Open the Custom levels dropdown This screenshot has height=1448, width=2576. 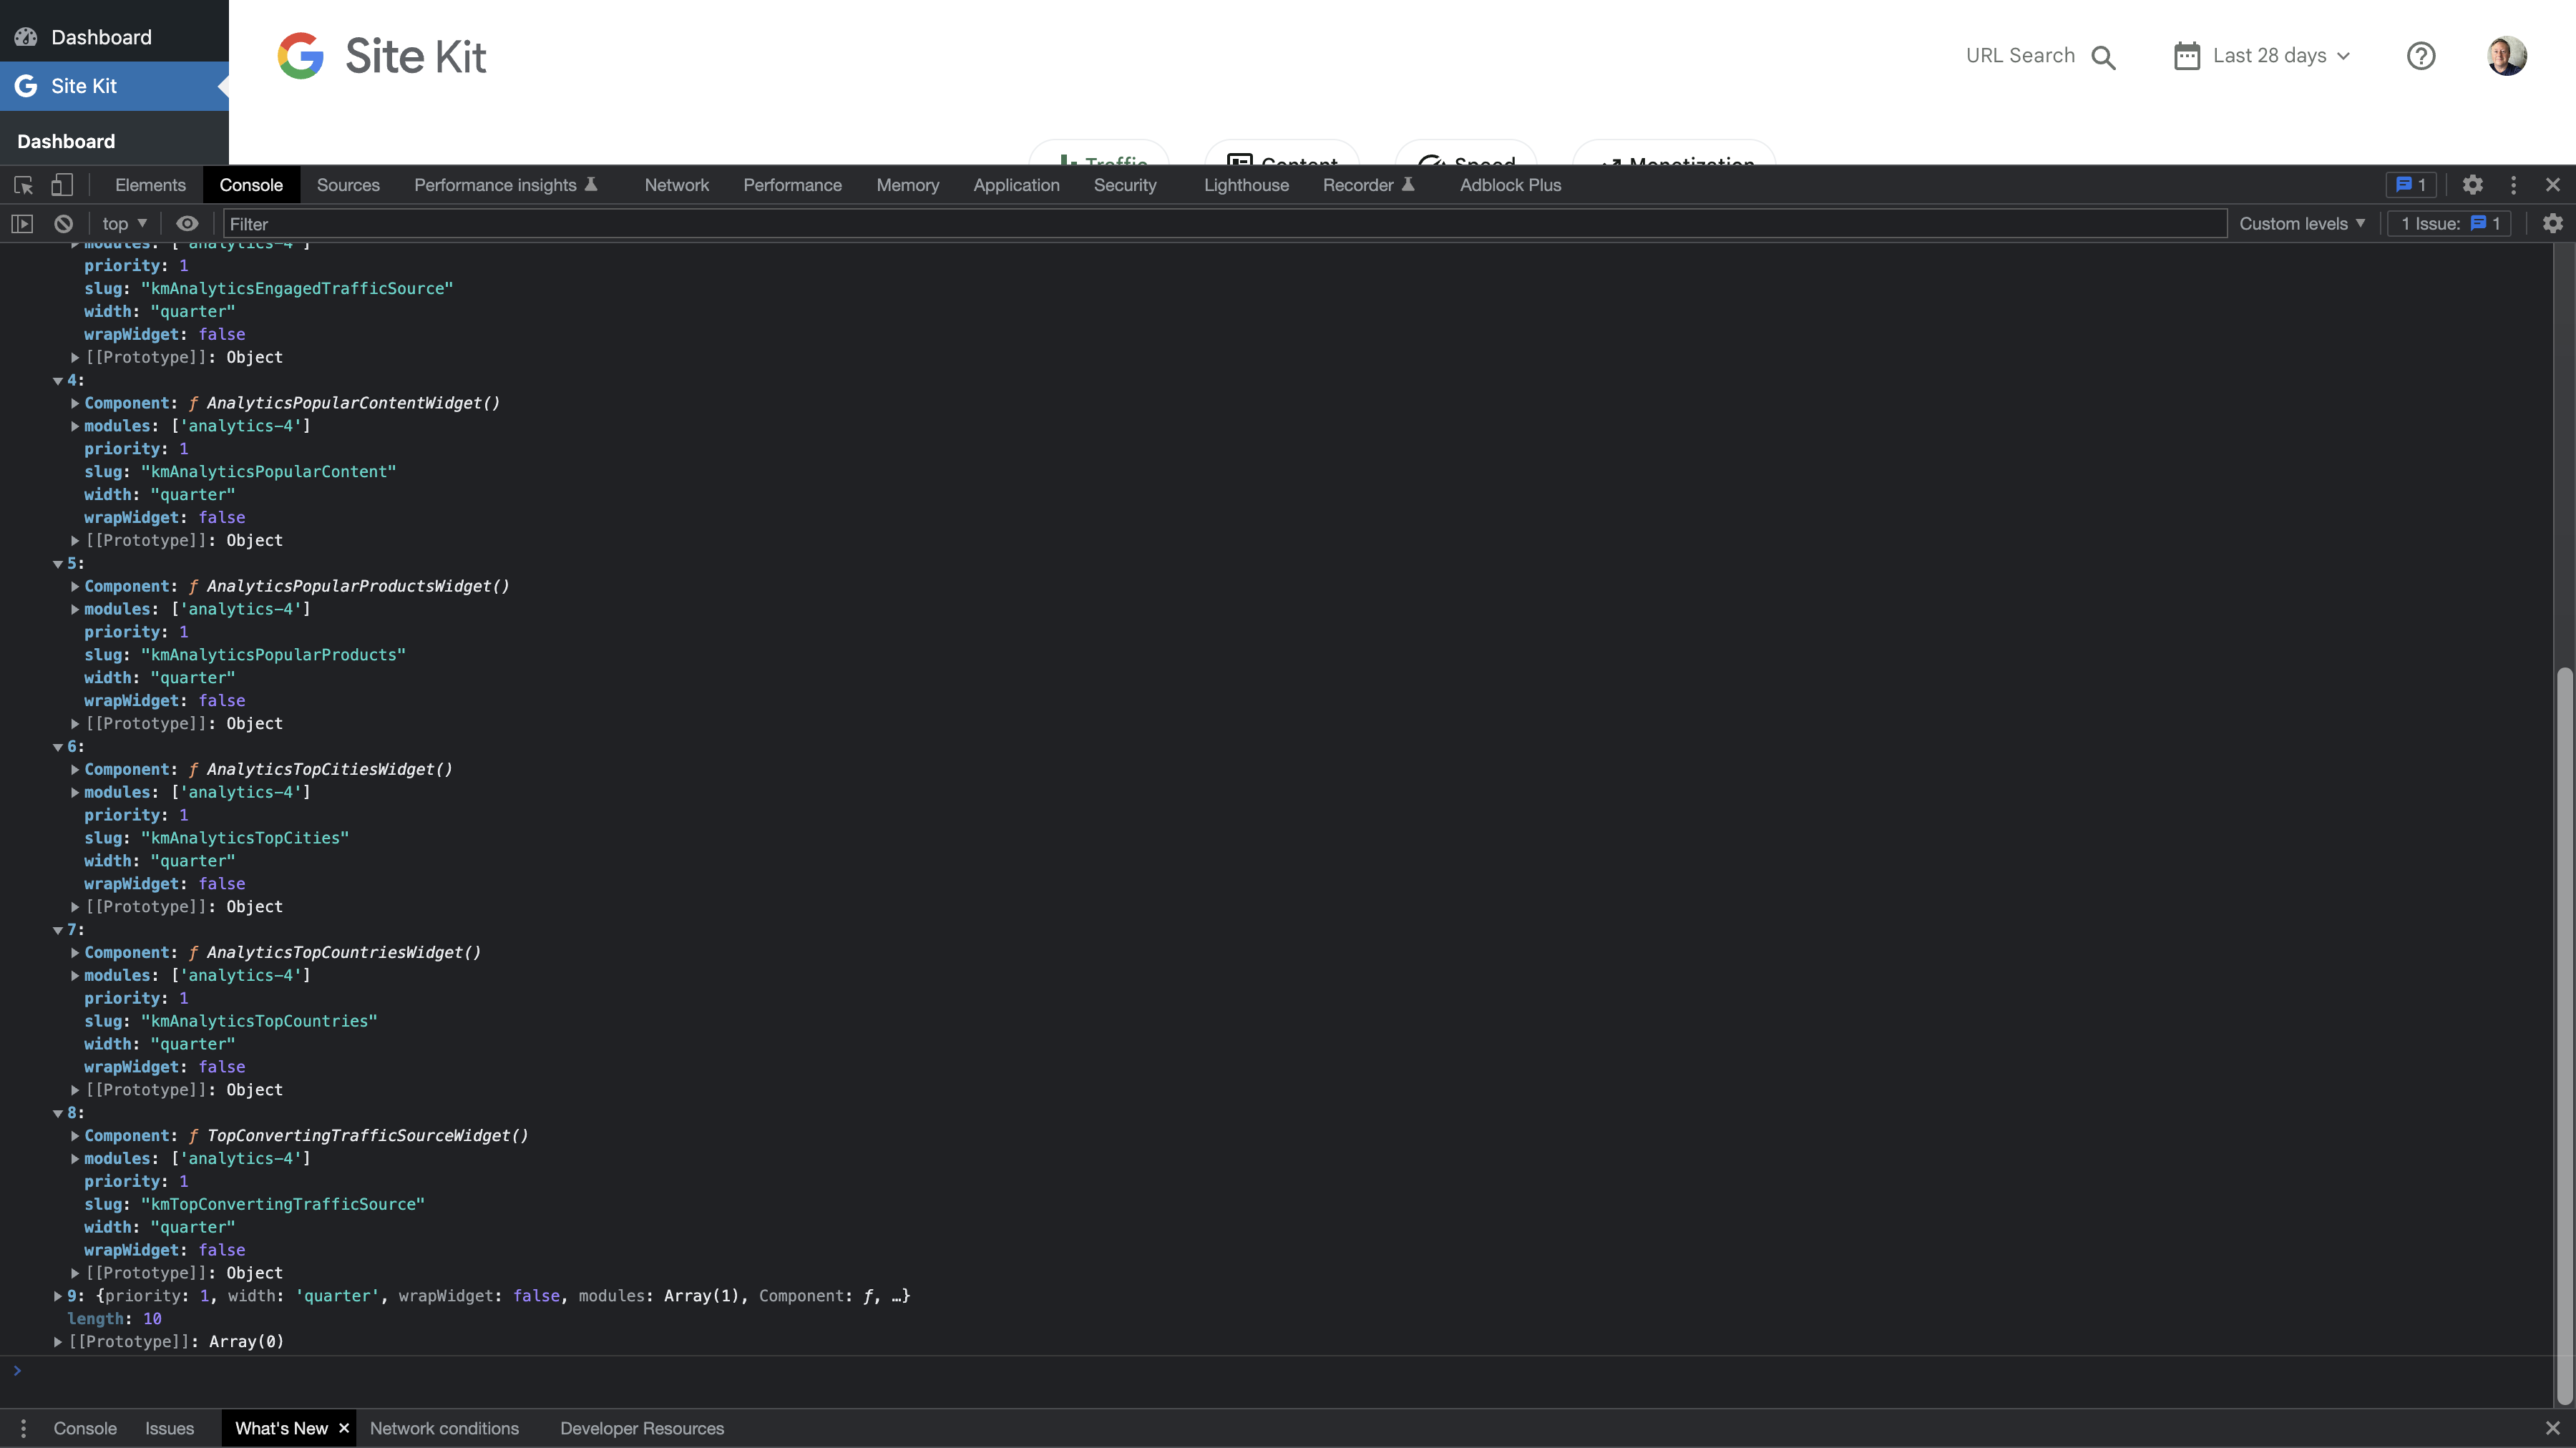point(2302,223)
